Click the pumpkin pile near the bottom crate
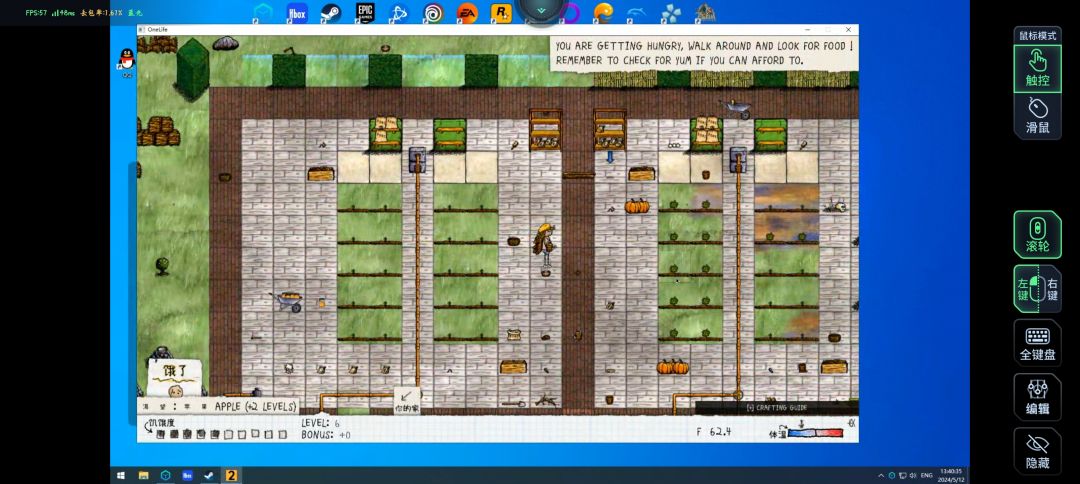 pos(672,366)
